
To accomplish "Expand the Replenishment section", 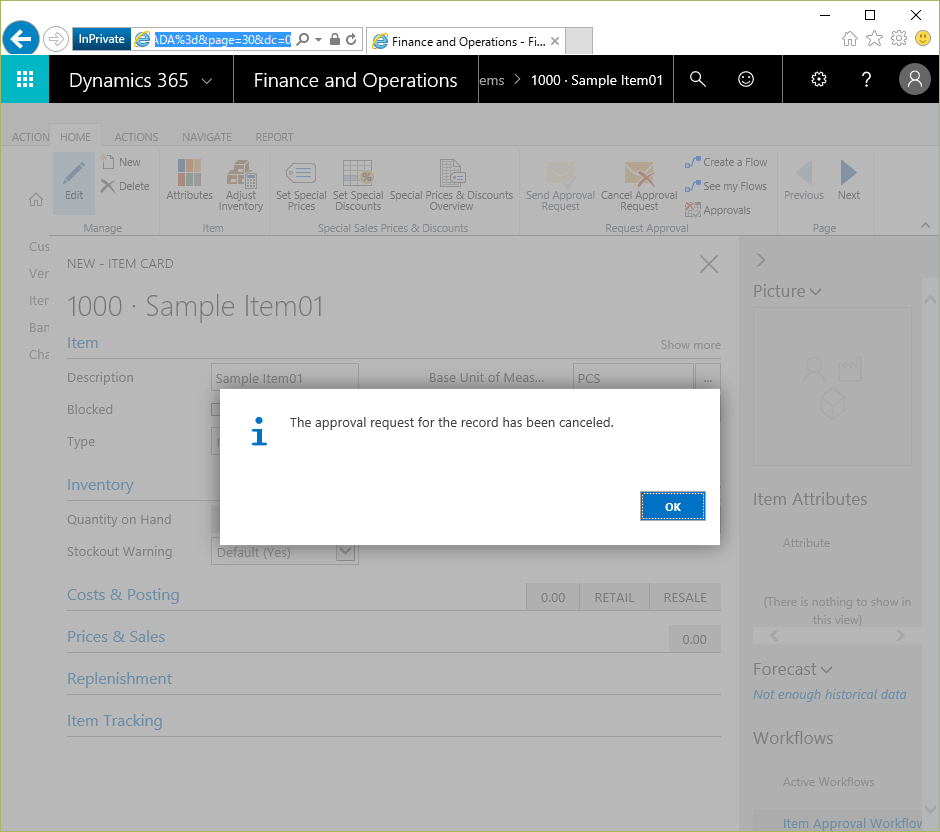I will pyautogui.click(x=119, y=679).
